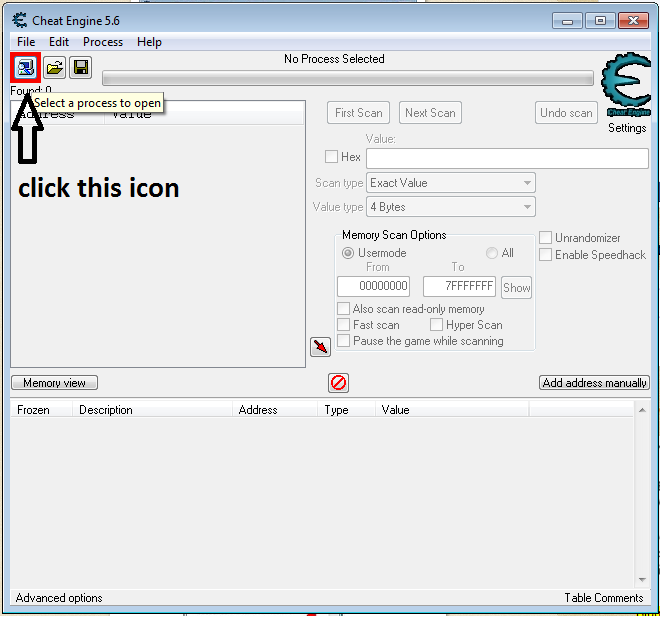Enable Speedhack checkbox
This screenshot has height=620, width=664.
point(546,255)
